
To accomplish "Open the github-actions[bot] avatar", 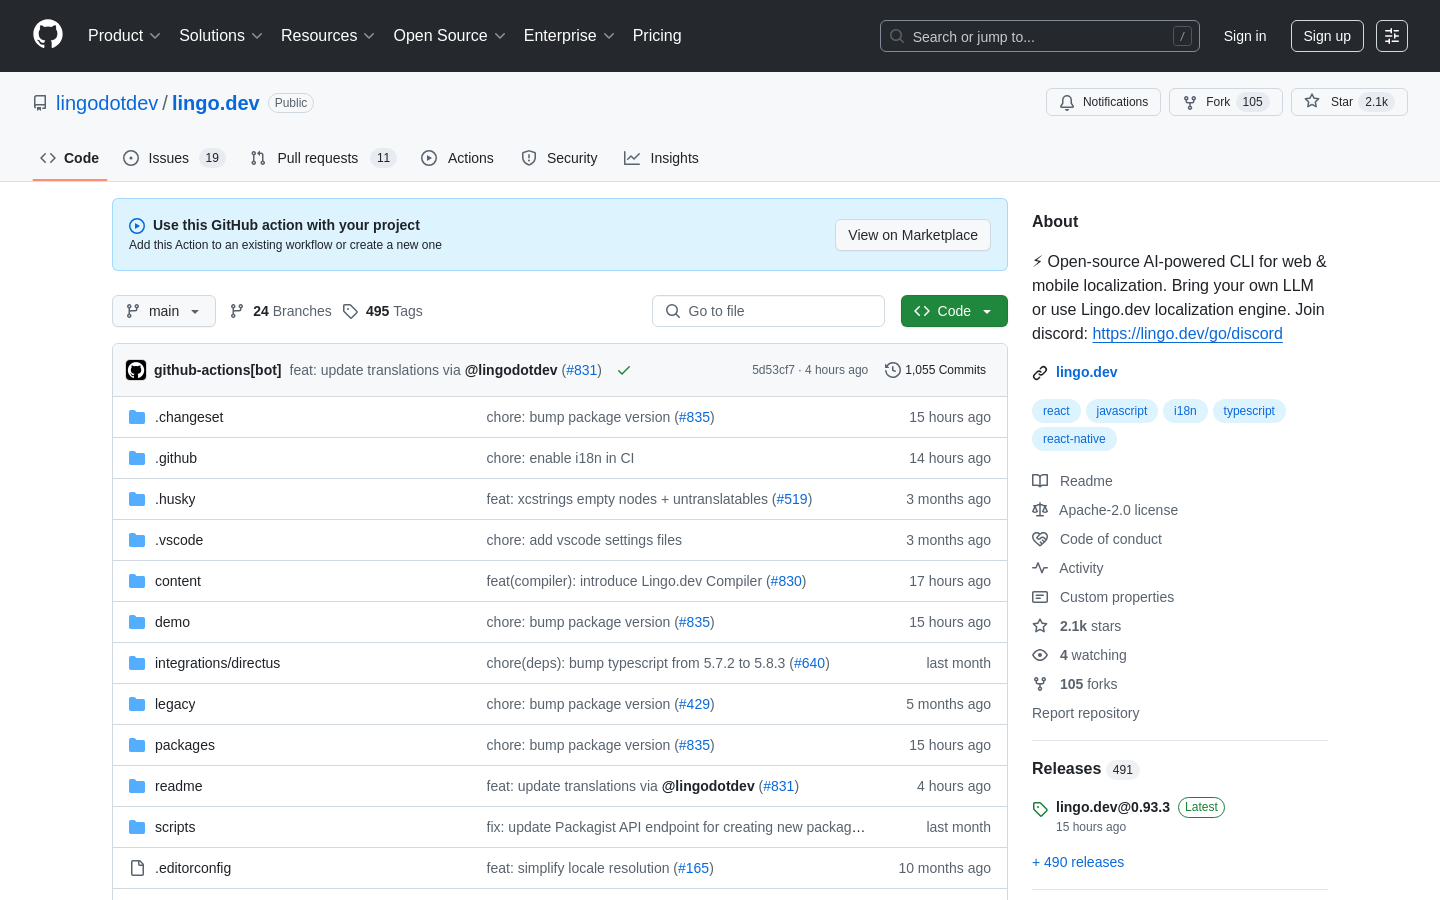I will (136, 370).
